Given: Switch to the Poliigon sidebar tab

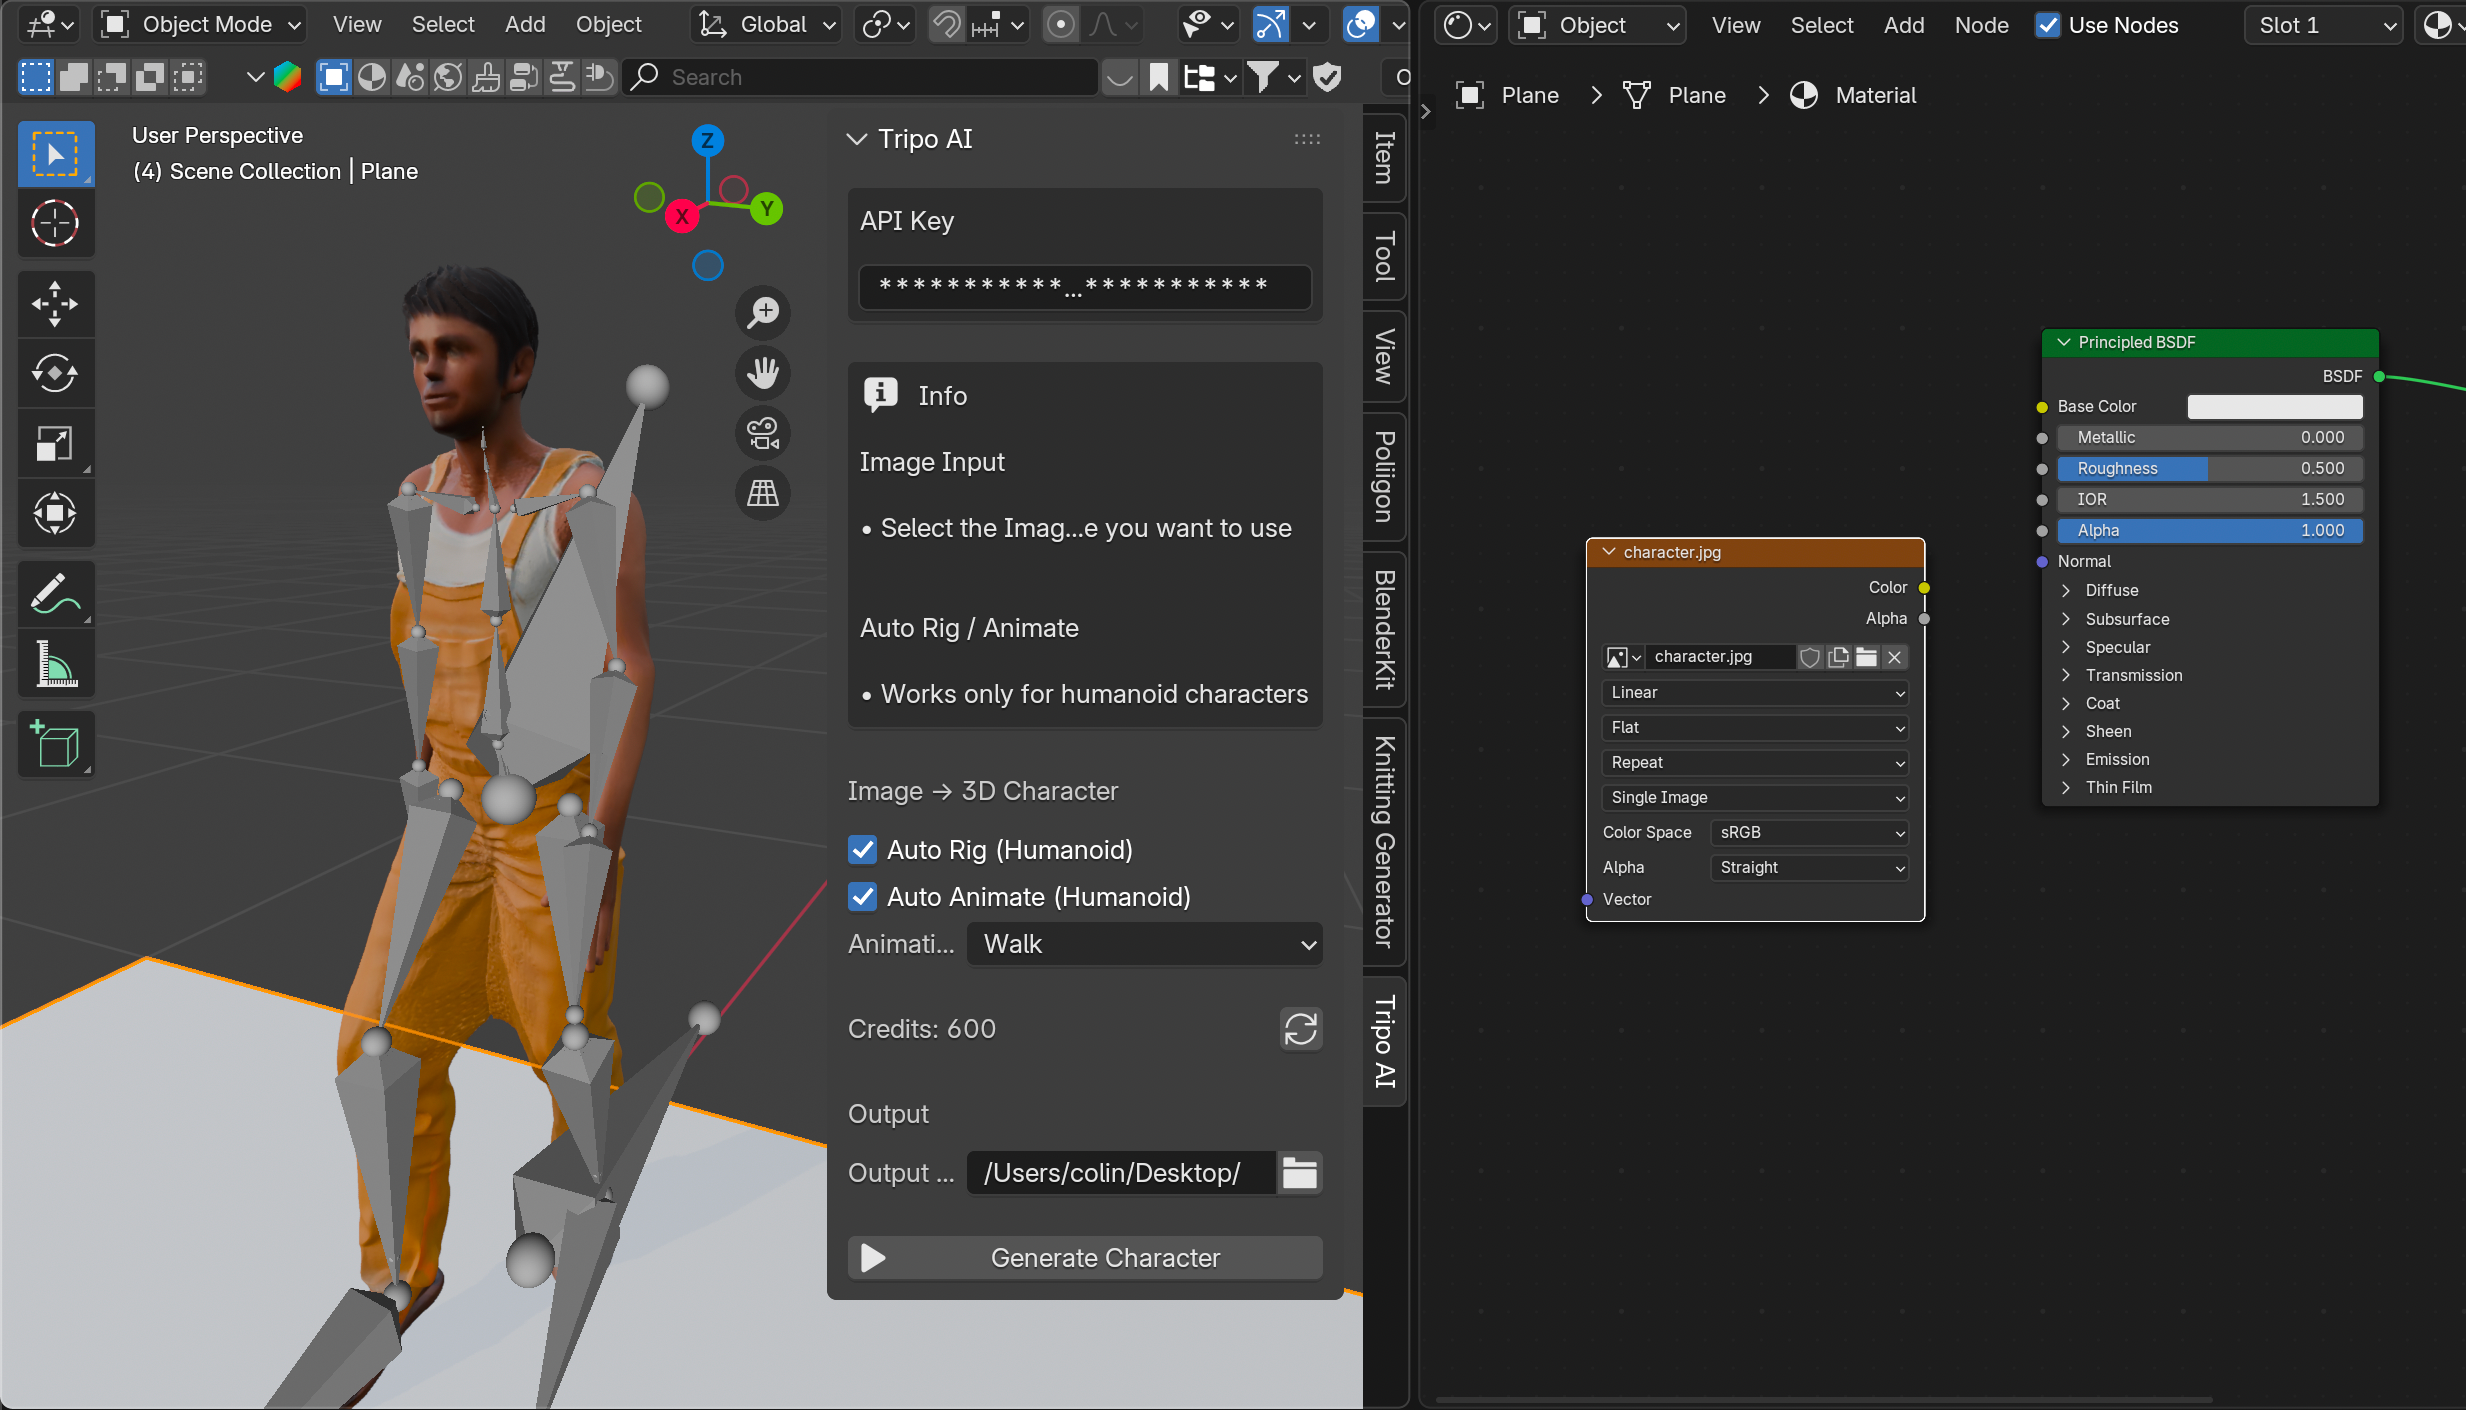Looking at the screenshot, I should pyautogui.click(x=1384, y=477).
